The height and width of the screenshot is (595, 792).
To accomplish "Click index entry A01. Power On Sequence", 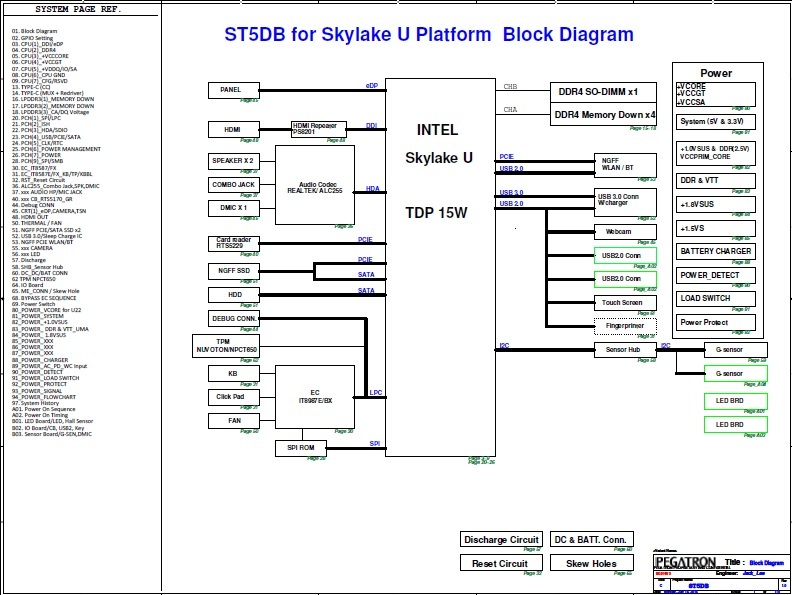I will click(x=43, y=409).
